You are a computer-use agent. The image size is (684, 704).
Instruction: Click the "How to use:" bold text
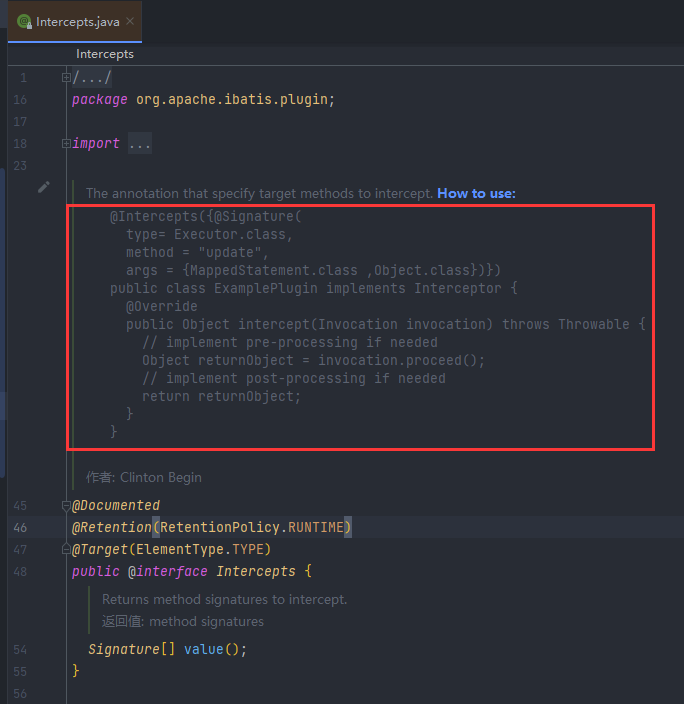(476, 193)
